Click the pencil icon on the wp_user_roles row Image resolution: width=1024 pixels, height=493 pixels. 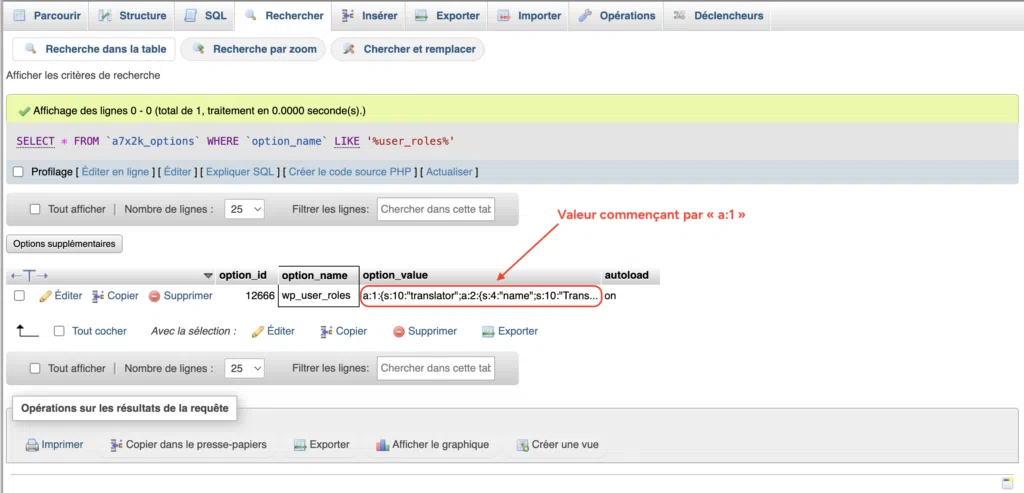[45, 296]
